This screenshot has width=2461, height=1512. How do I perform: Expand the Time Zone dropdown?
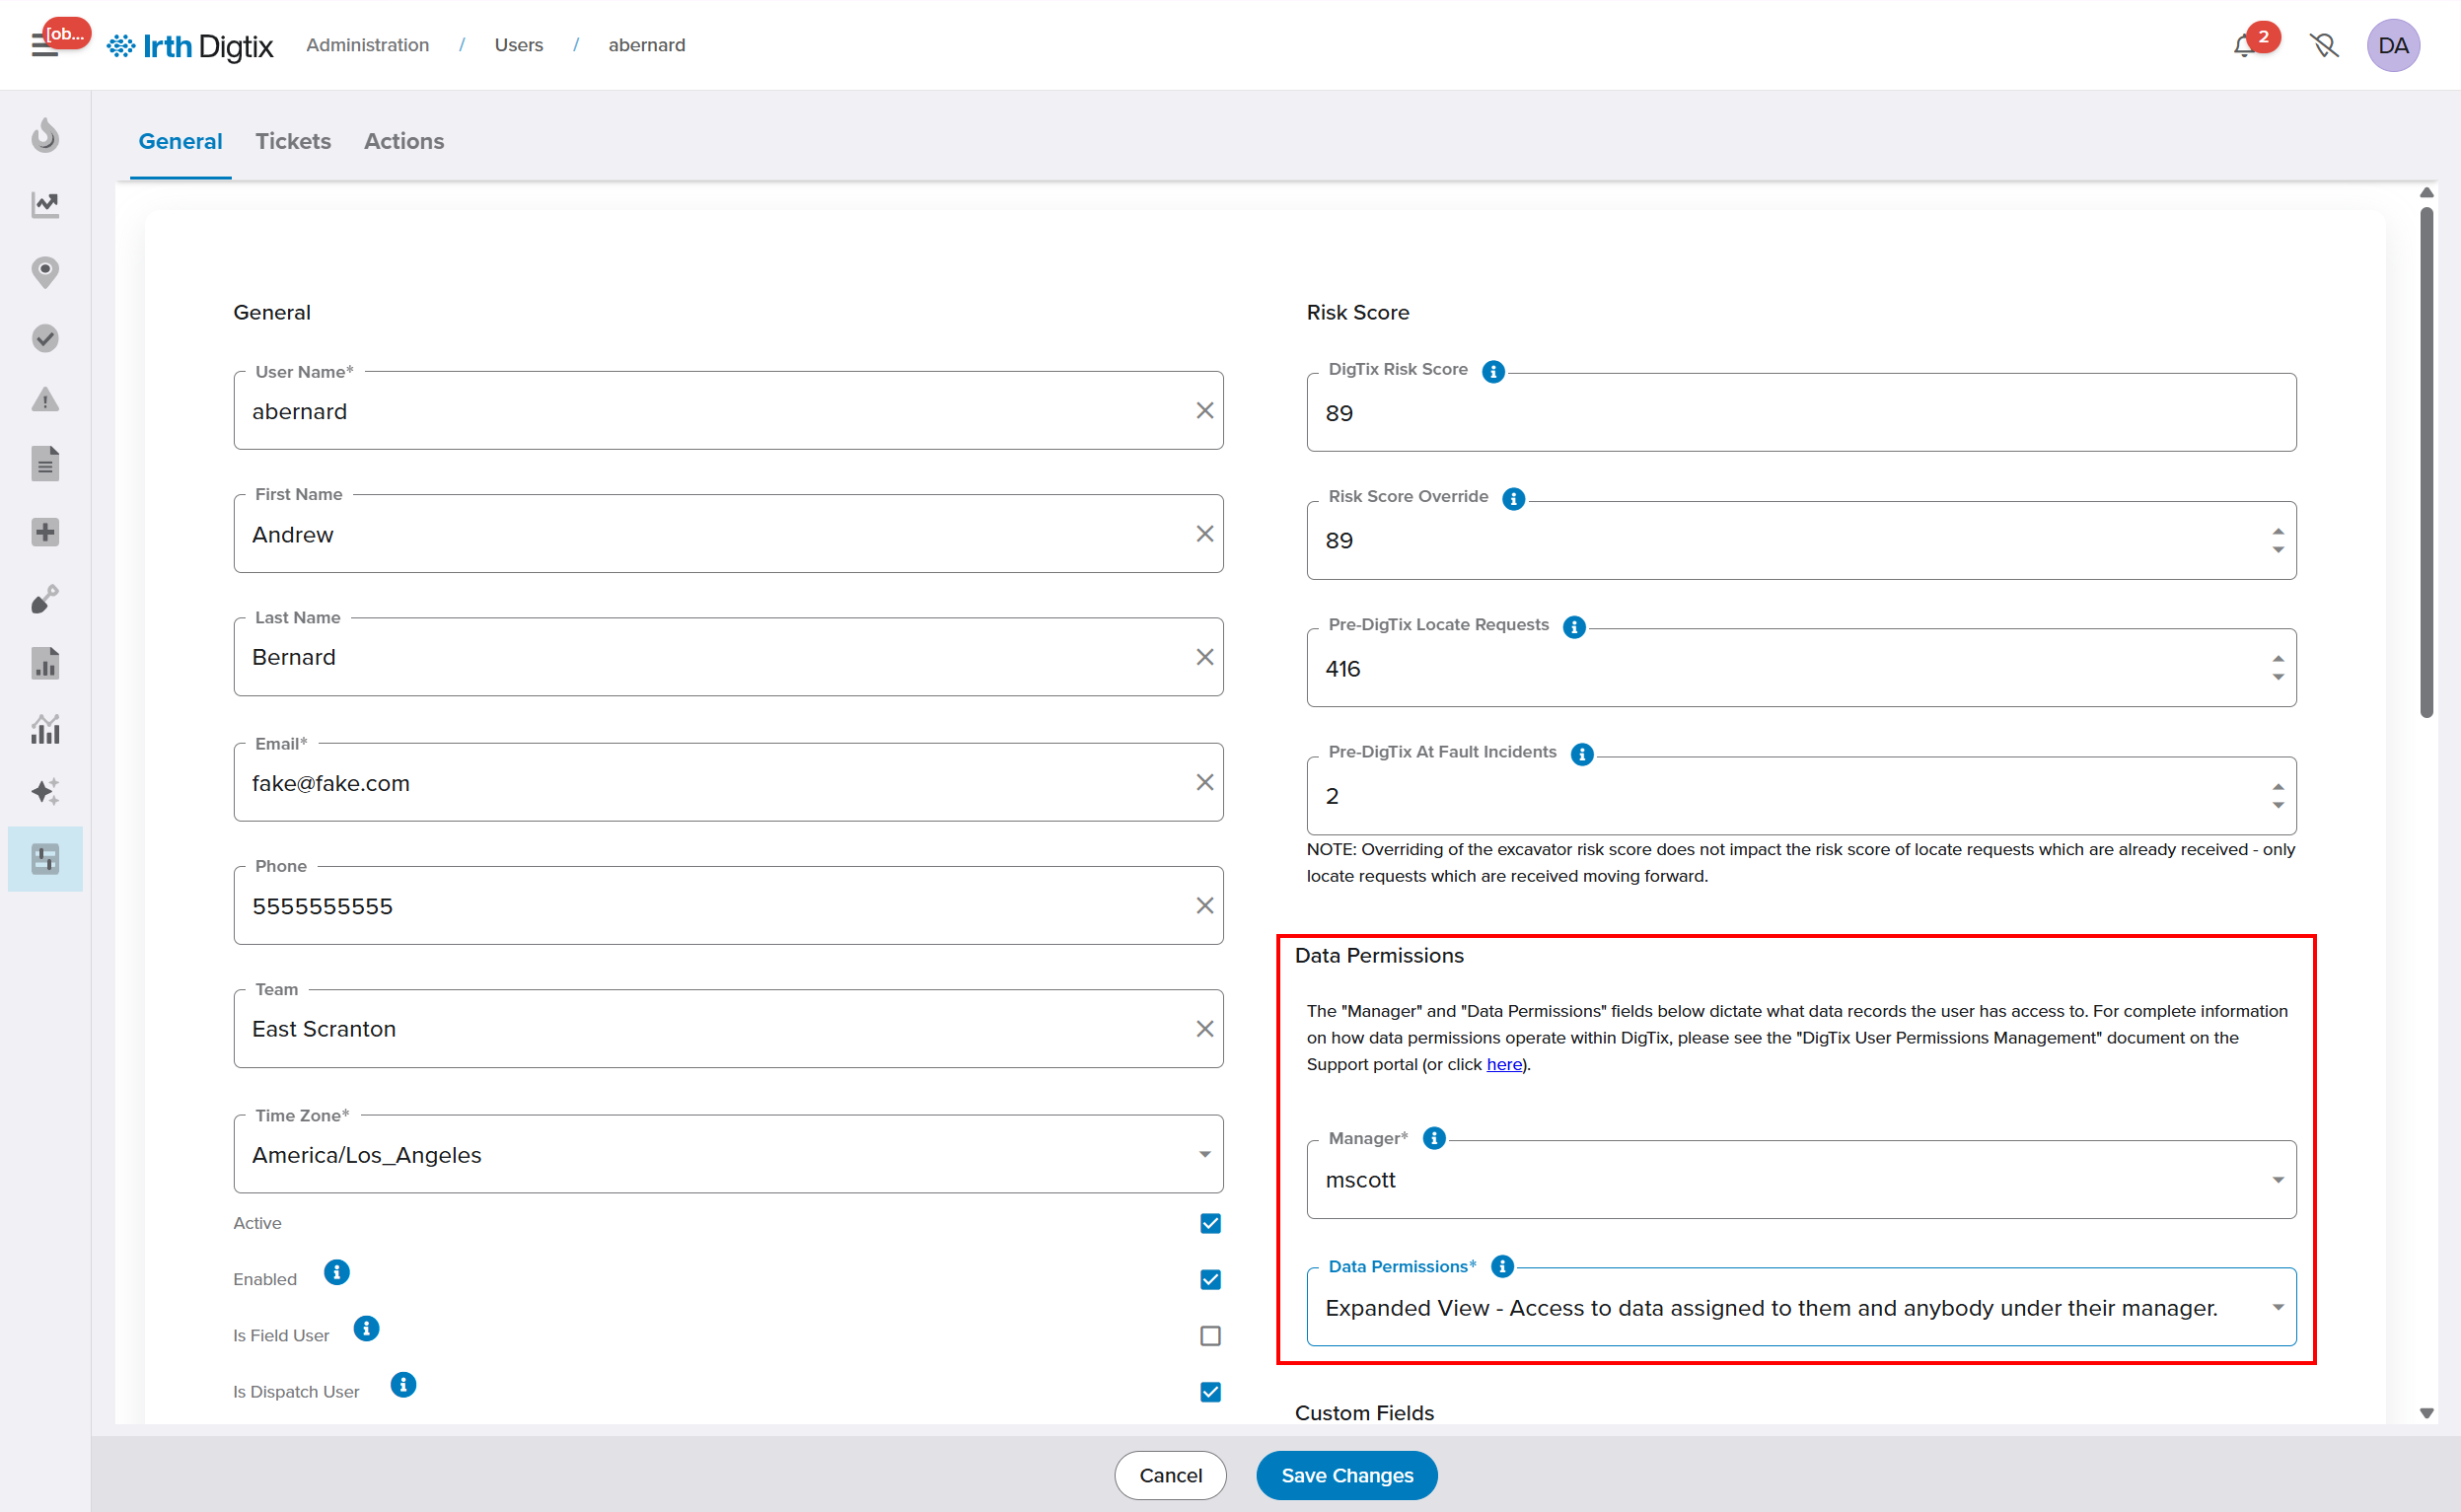1204,1155
